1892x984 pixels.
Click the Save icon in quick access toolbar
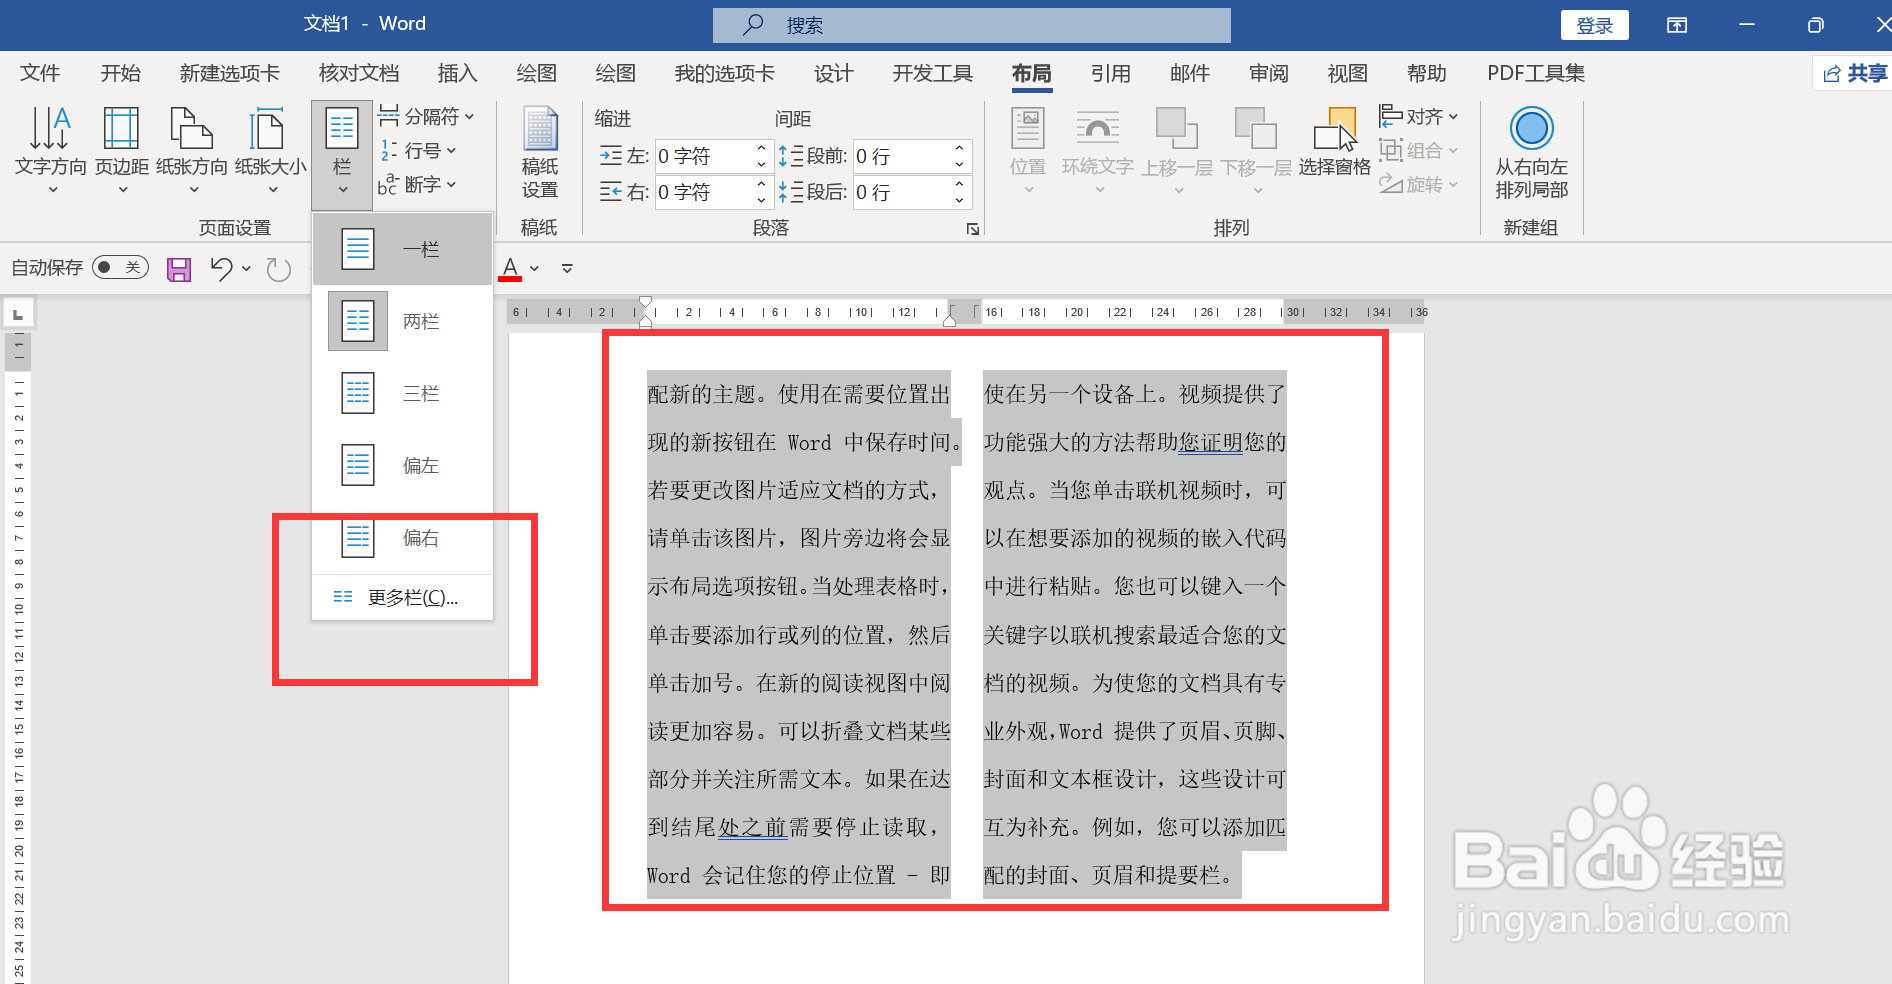(179, 268)
